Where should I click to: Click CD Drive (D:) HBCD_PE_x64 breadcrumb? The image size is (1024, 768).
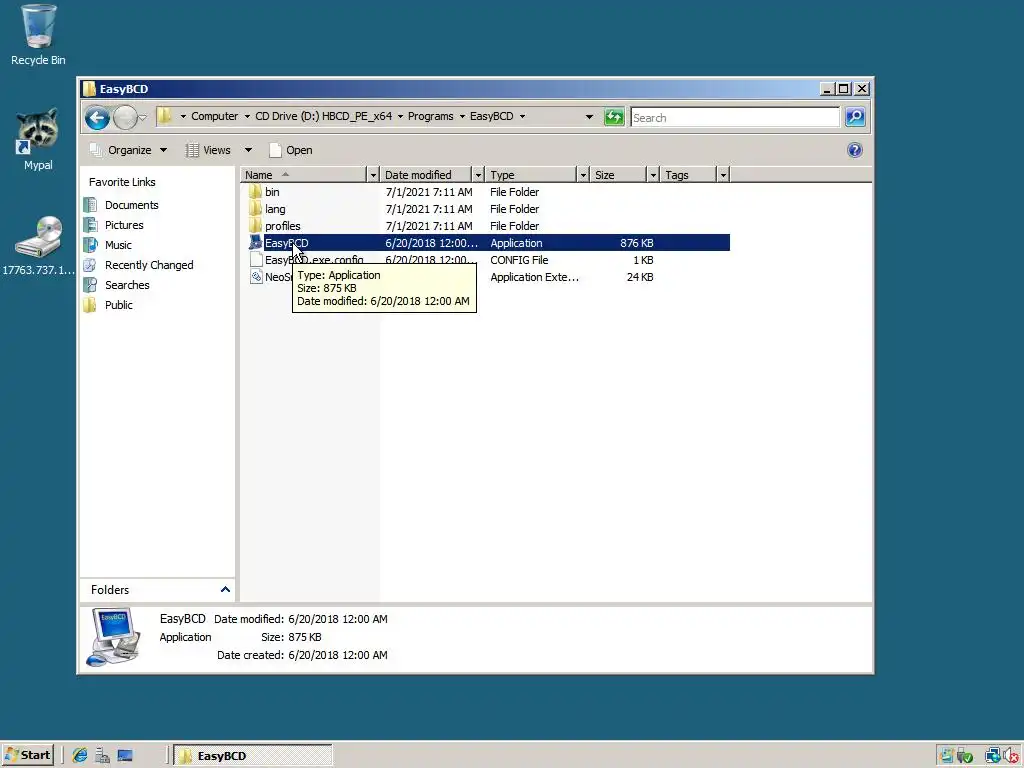point(323,116)
